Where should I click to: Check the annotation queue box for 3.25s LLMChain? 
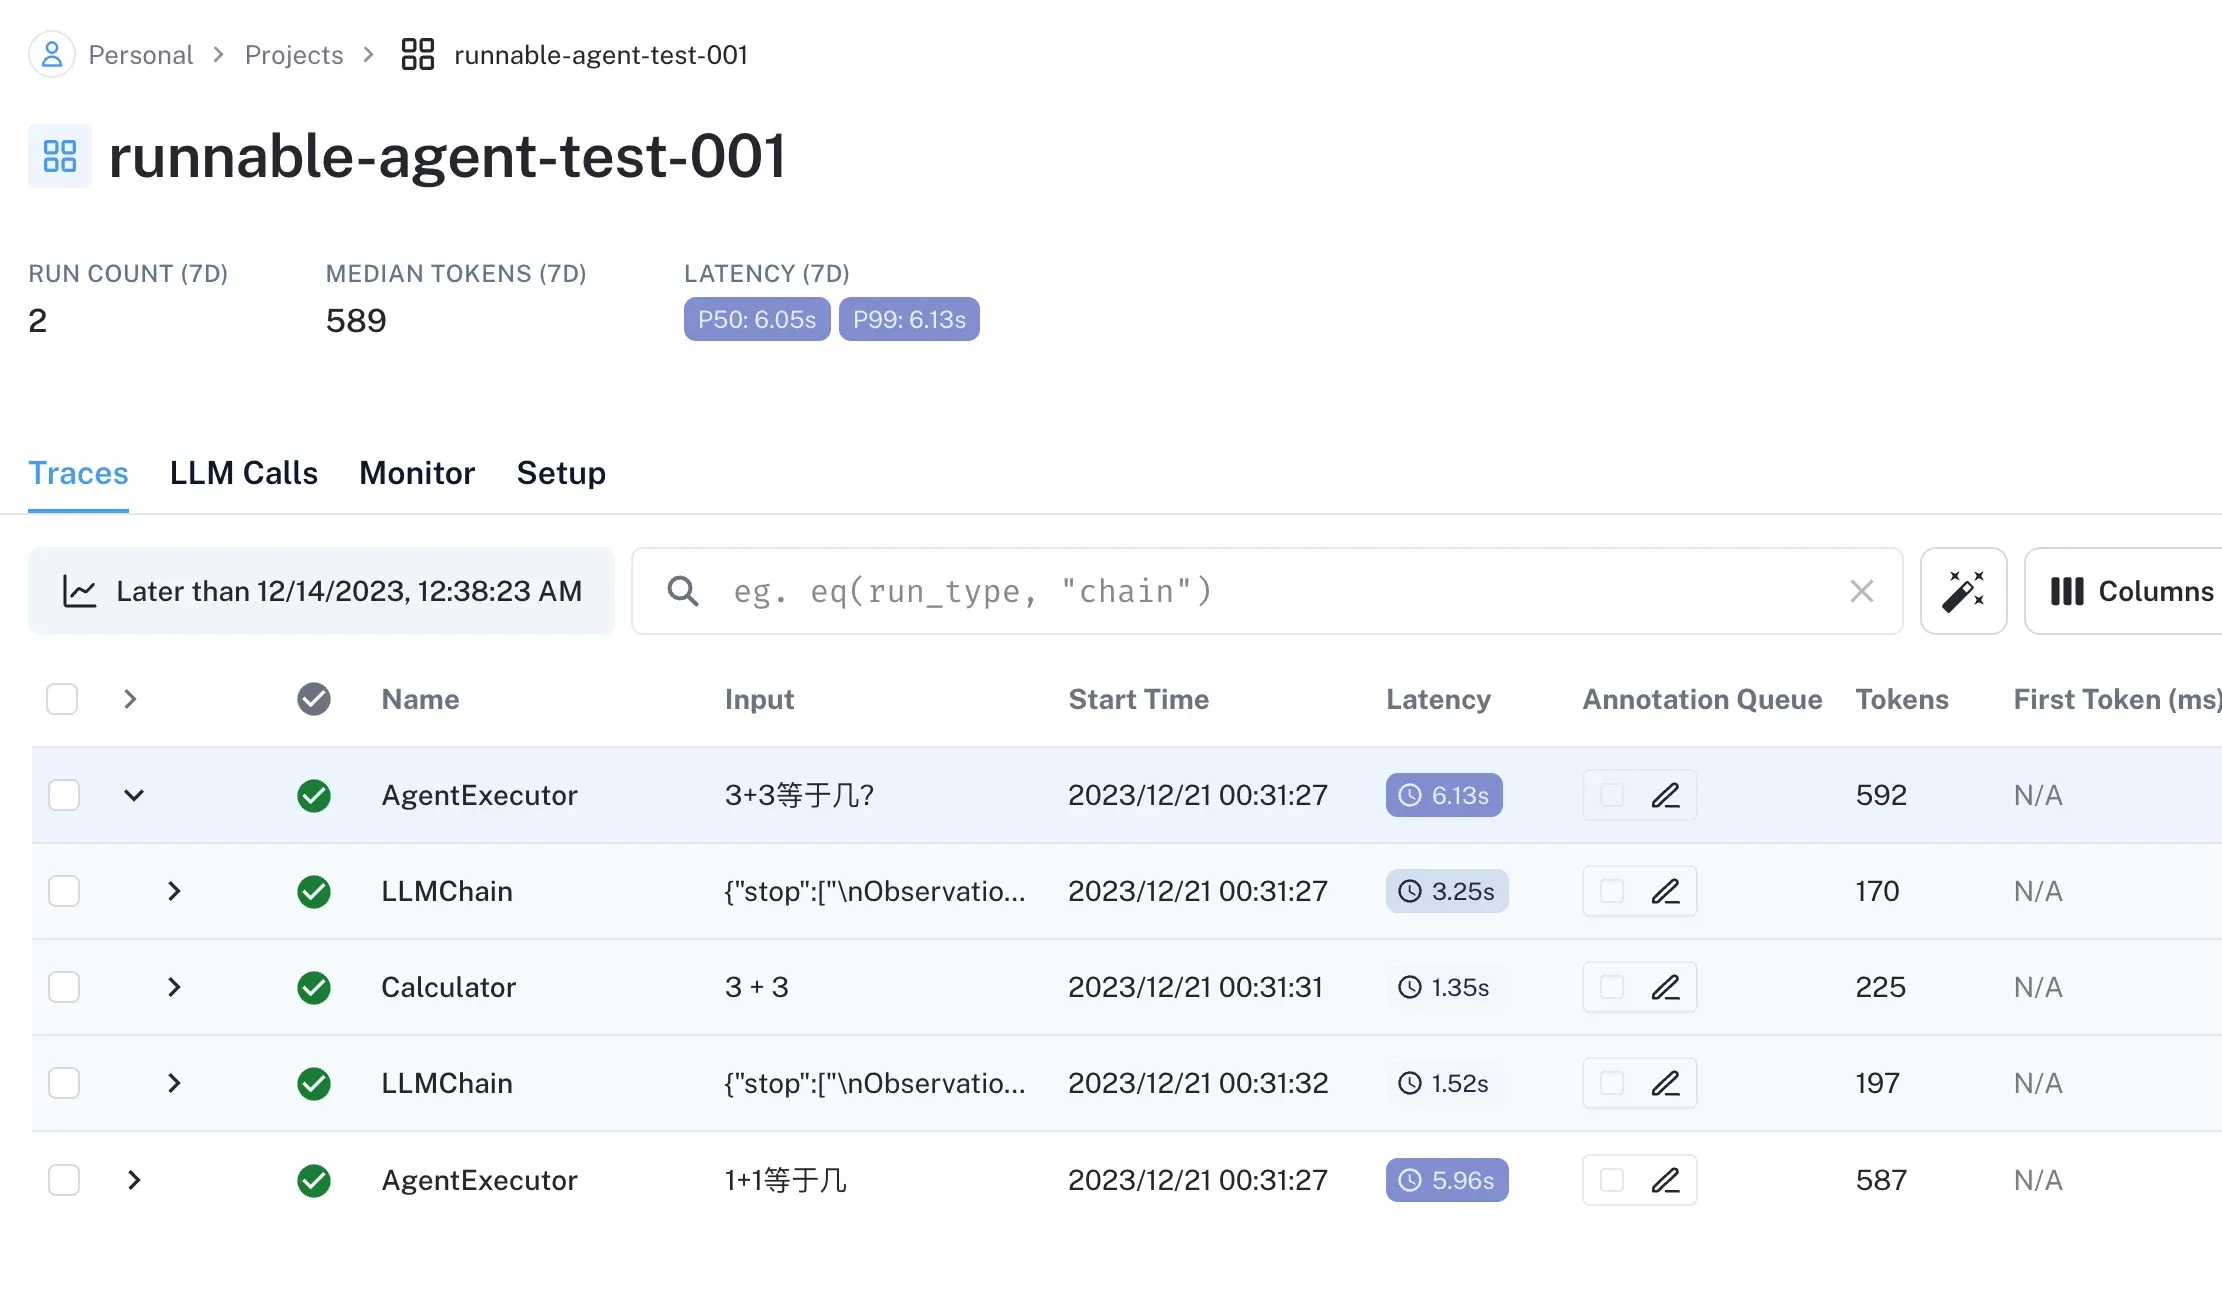1611,891
